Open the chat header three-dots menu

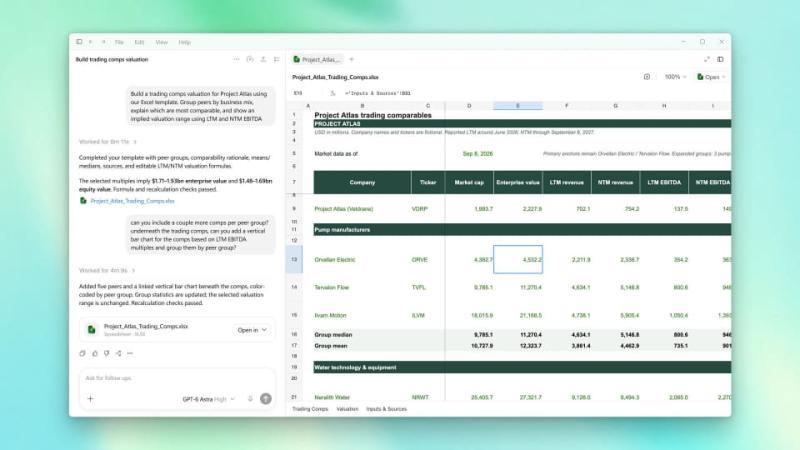pos(236,59)
